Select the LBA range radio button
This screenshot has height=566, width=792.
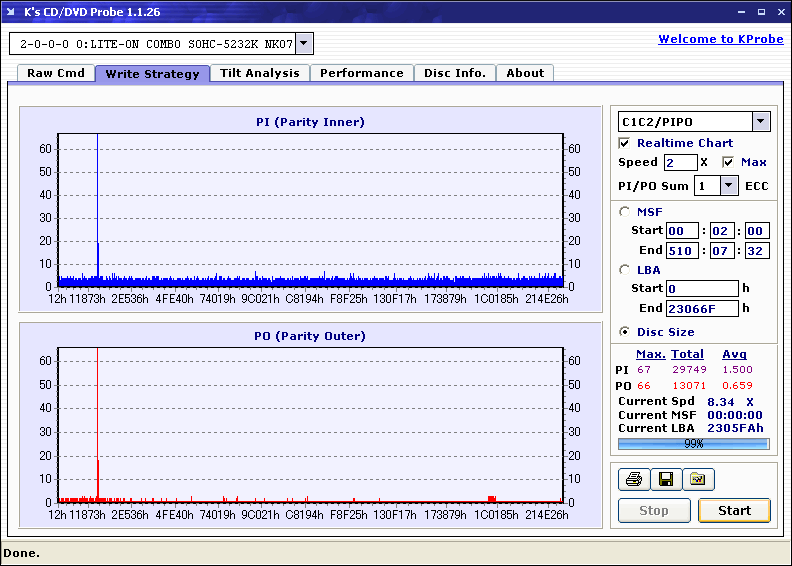click(625, 269)
